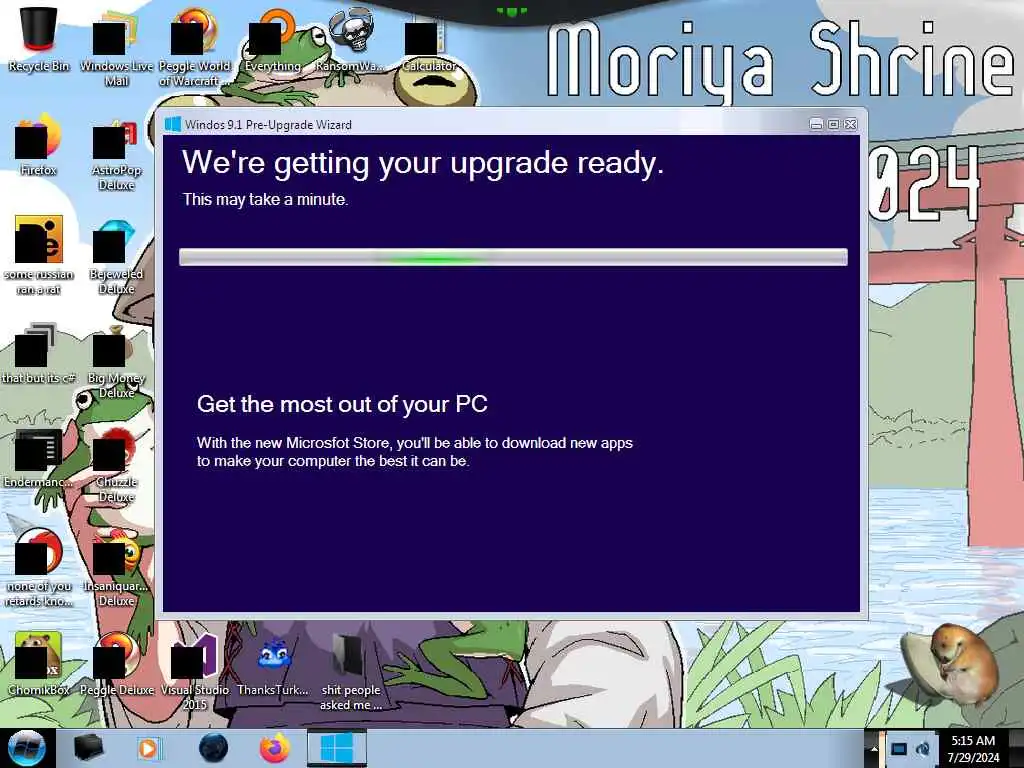This screenshot has width=1024, height=768.
Task: Click the Windows Start orb
Action: [x=26, y=748]
